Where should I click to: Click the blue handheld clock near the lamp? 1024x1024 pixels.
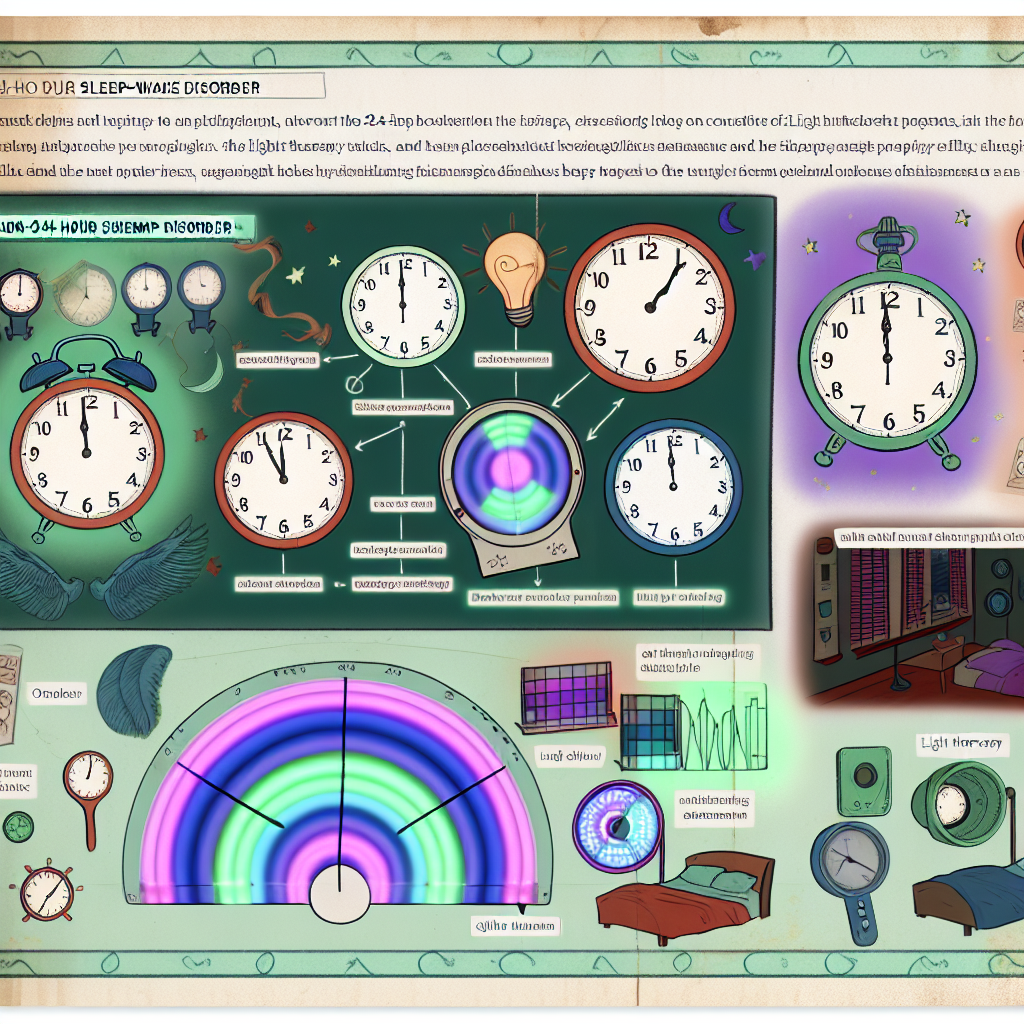pos(848,862)
